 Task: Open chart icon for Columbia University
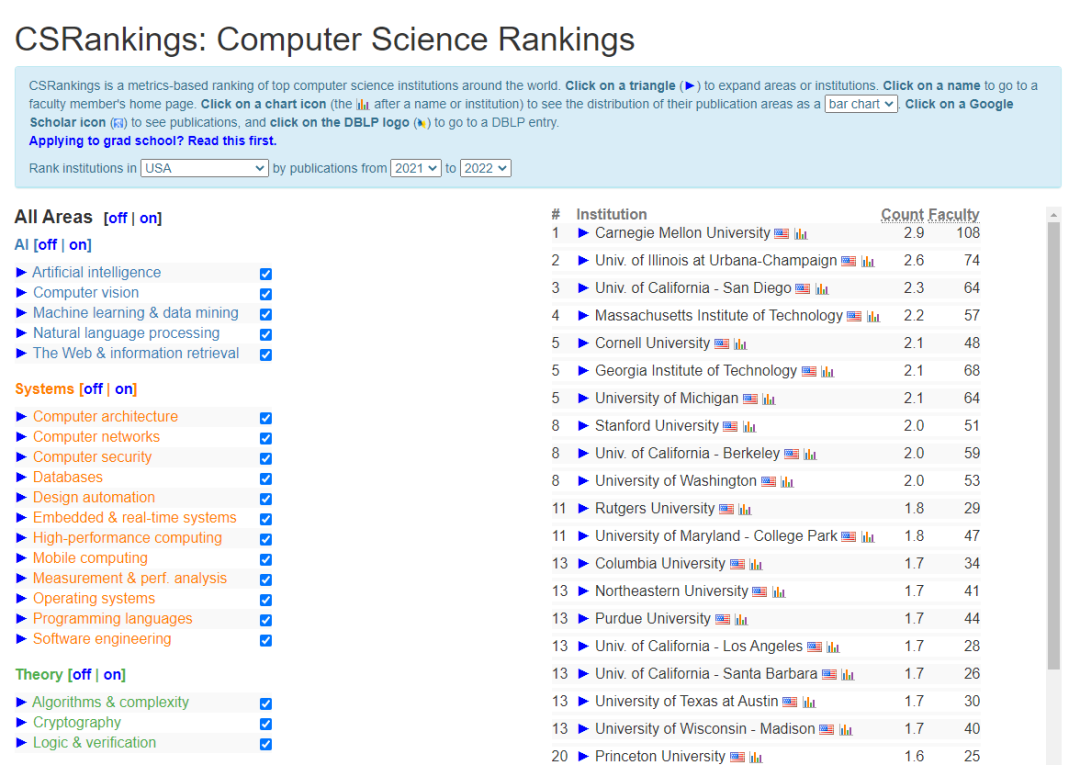point(756,565)
